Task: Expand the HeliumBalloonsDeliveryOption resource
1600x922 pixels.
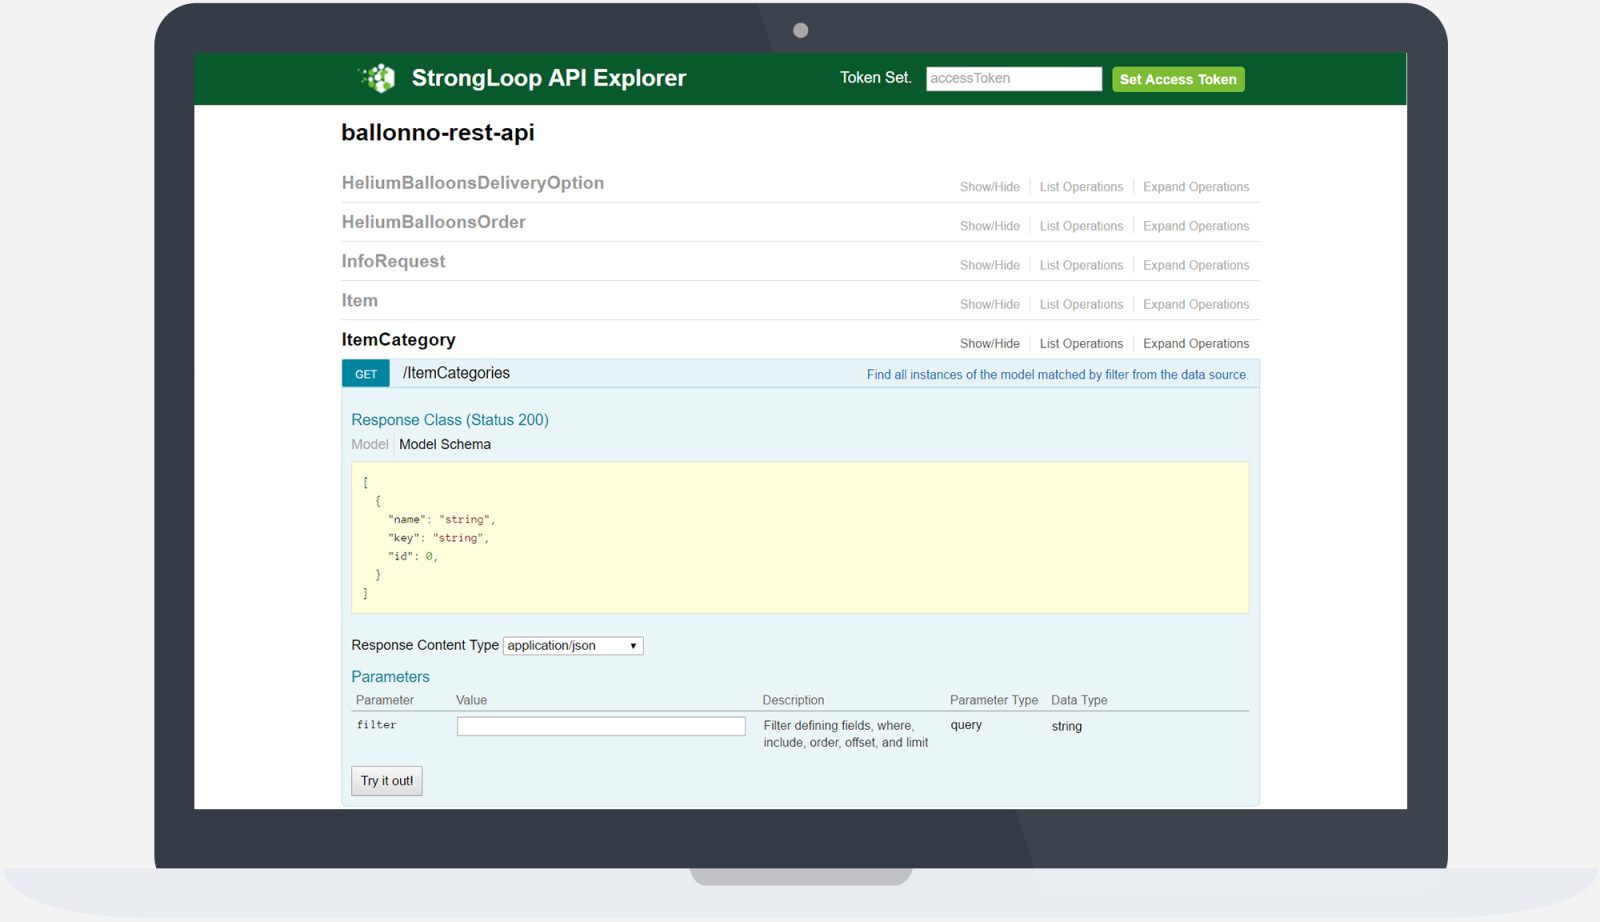Action: click(x=472, y=183)
